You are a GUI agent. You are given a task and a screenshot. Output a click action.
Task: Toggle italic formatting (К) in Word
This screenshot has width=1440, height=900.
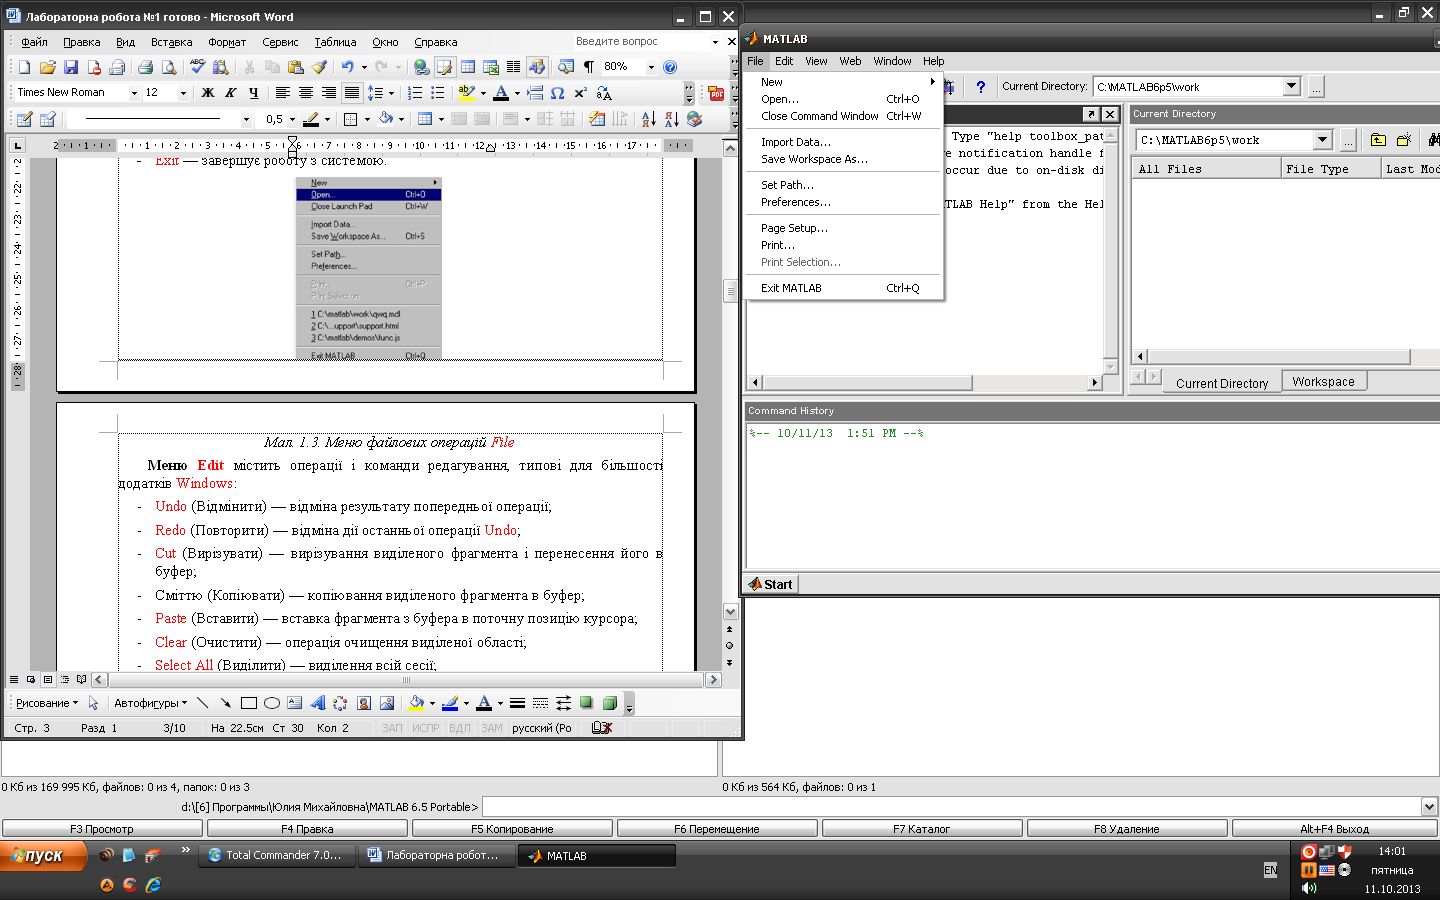231,93
